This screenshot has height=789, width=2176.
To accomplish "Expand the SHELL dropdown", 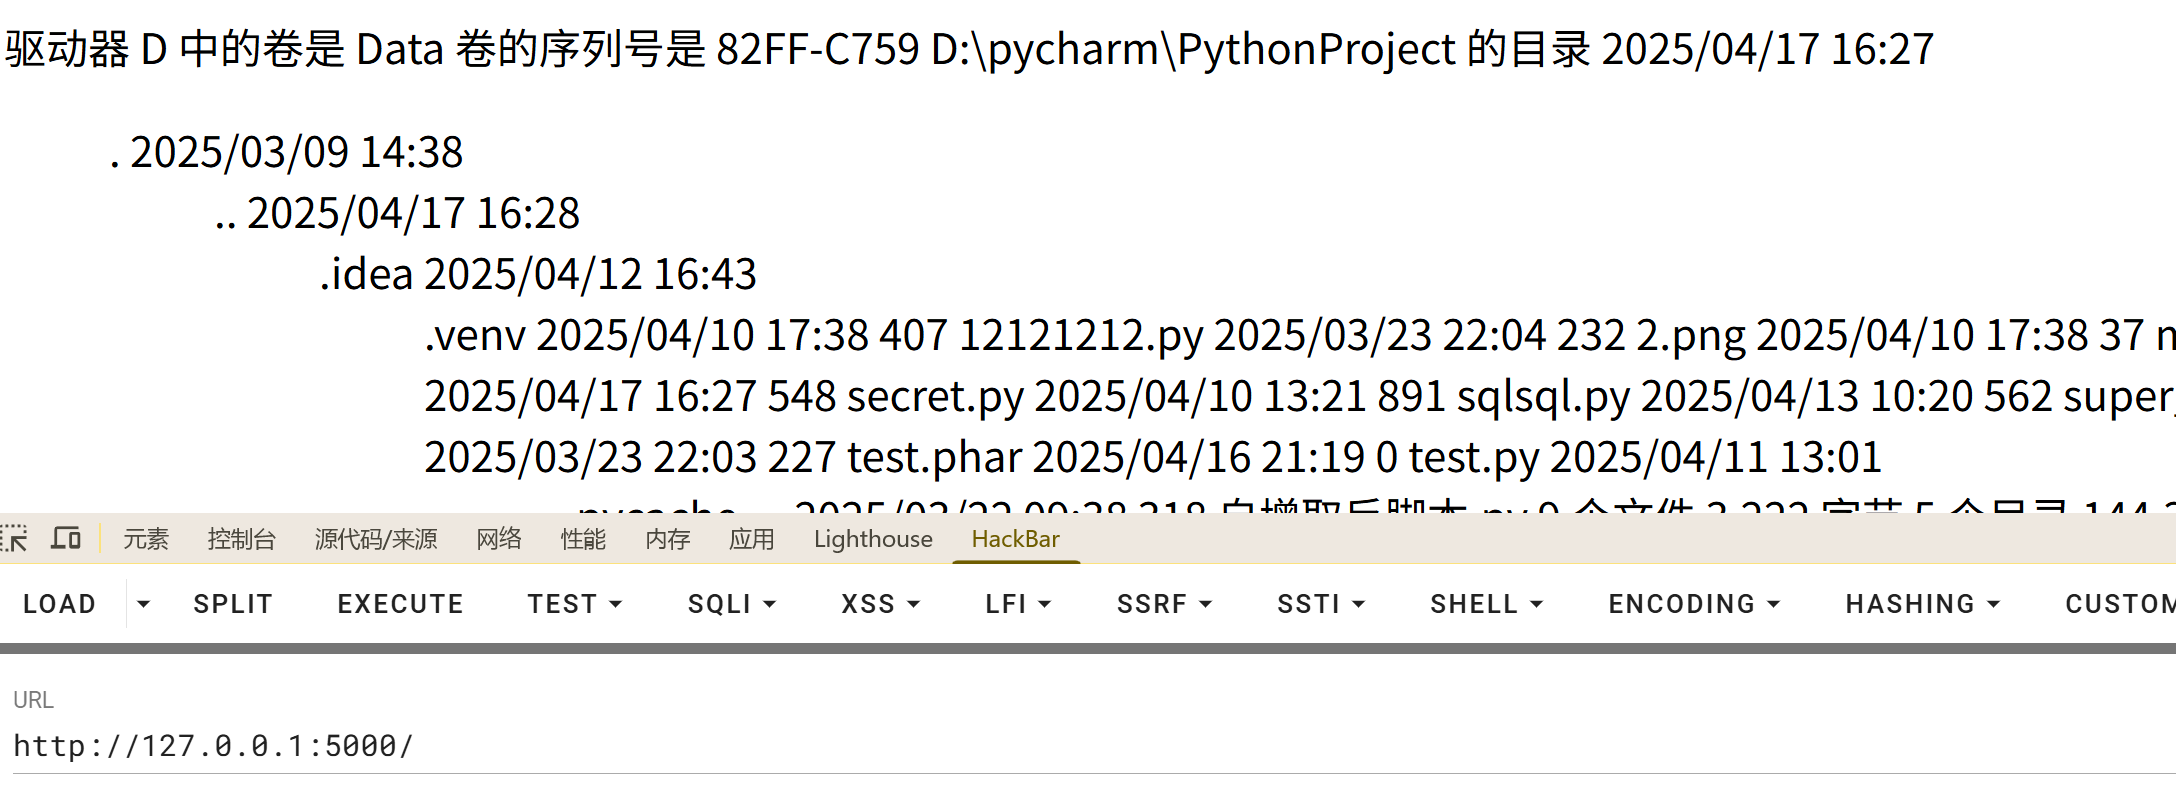I will [x=1487, y=604].
